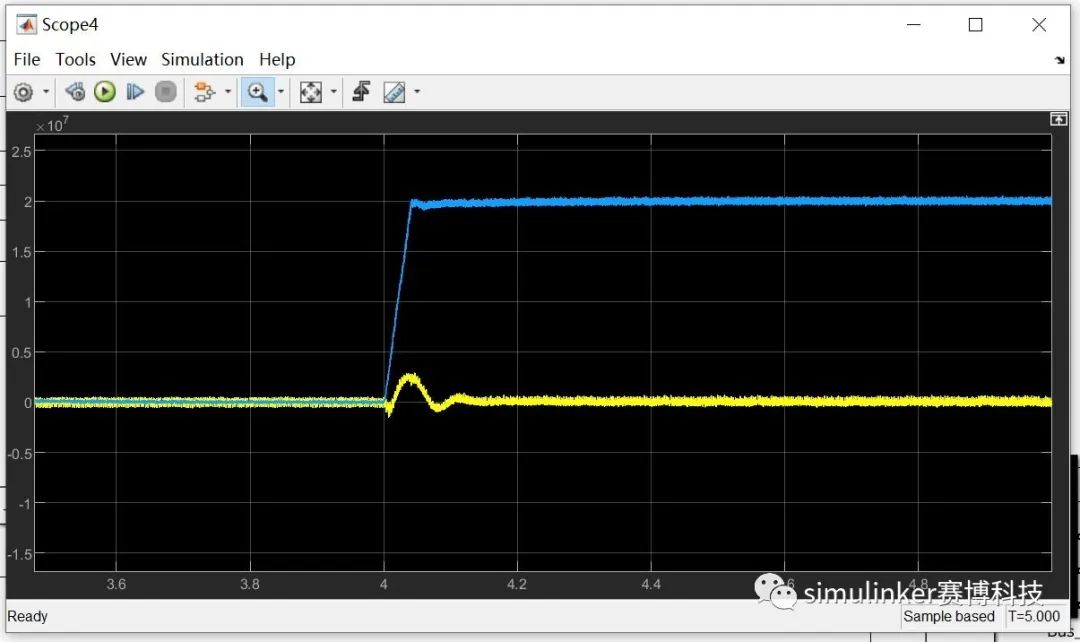Click the x-axis label 4.2
Image resolution: width=1080 pixels, height=642 pixels.
point(517,584)
